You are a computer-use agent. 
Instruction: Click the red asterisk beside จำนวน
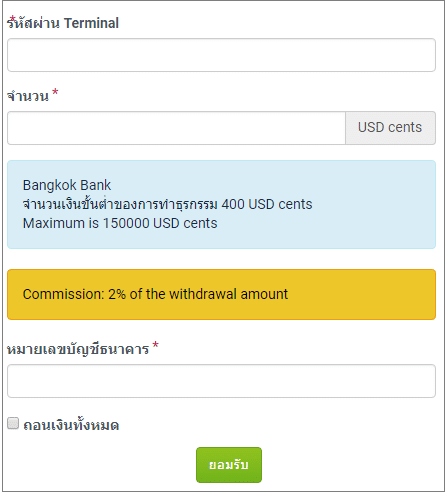tap(55, 92)
